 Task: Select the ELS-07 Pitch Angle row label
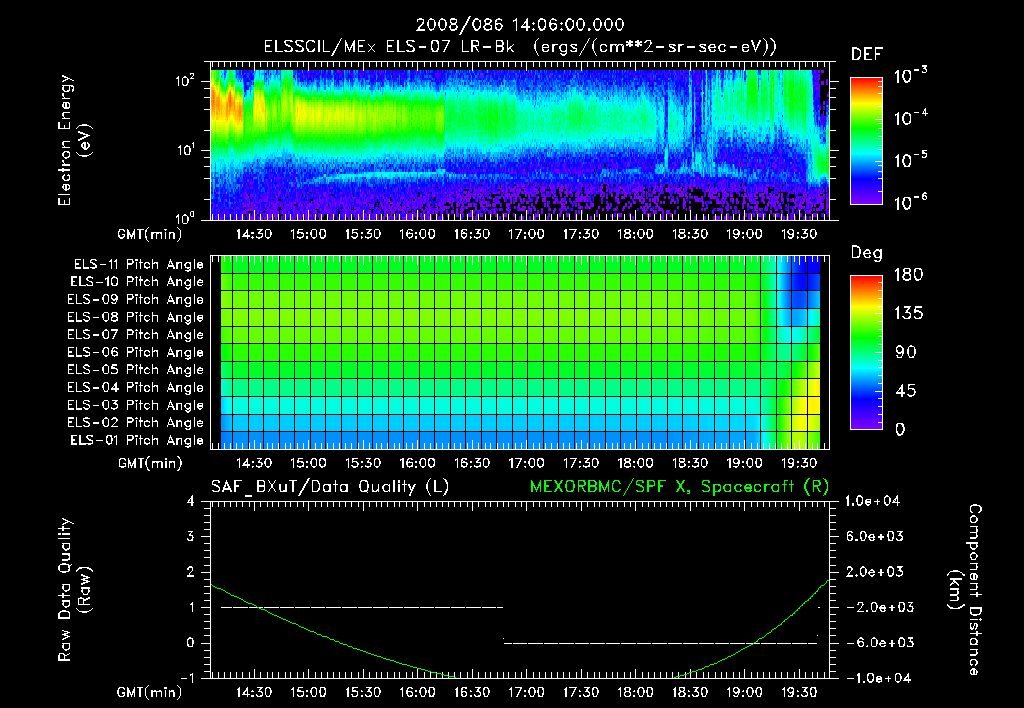pos(136,335)
